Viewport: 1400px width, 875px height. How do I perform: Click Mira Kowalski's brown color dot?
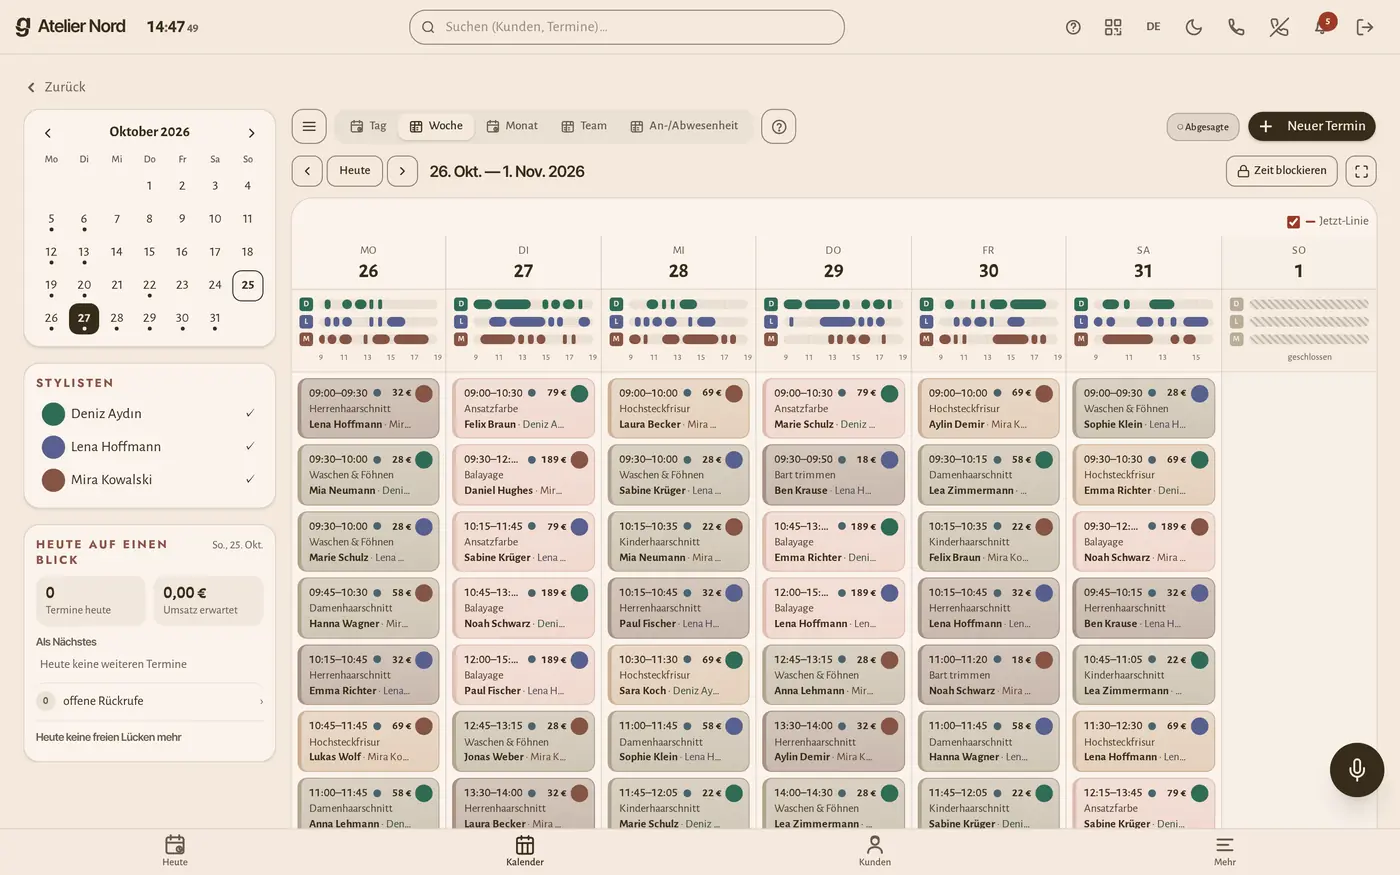pos(53,480)
